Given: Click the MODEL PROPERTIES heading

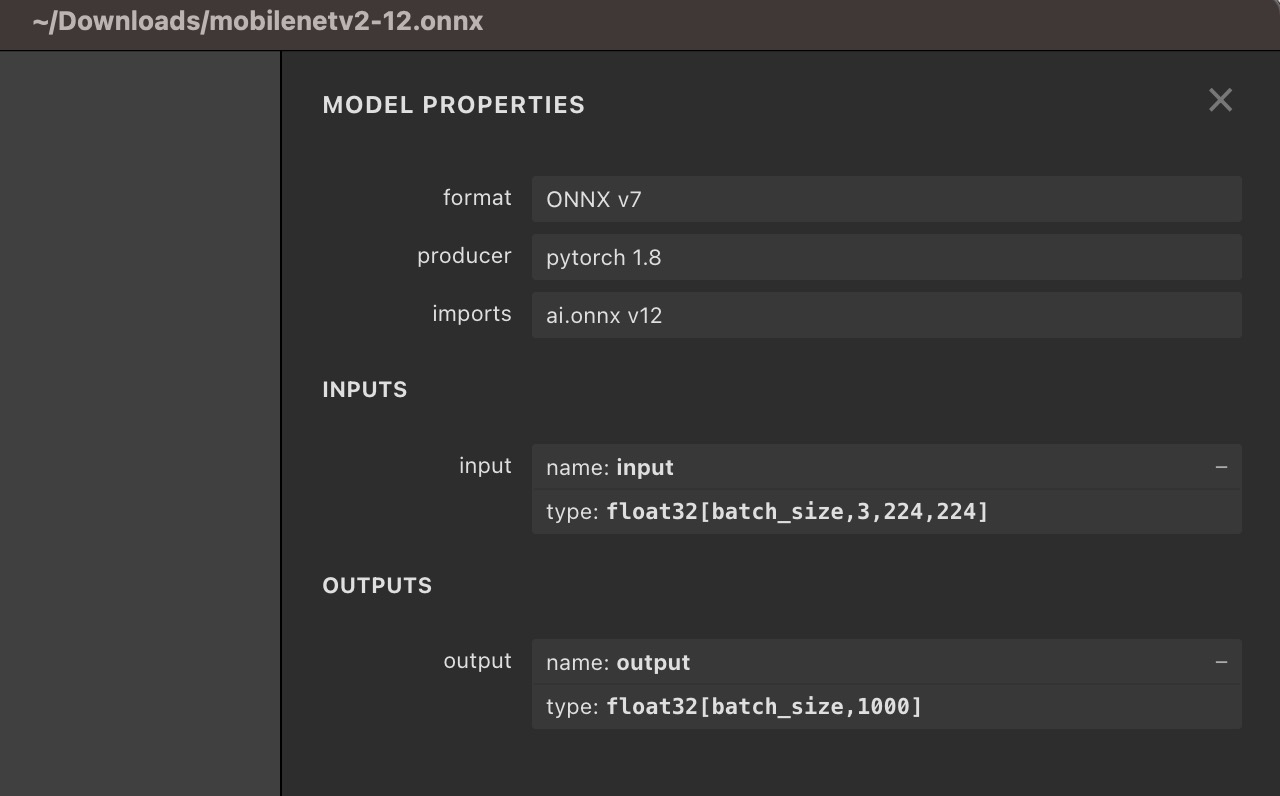Looking at the screenshot, I should [453, 105].
